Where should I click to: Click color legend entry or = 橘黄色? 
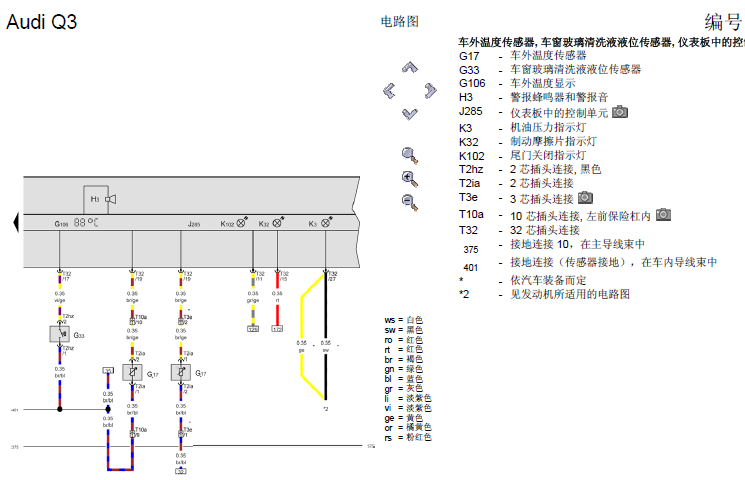pos(408,427)
